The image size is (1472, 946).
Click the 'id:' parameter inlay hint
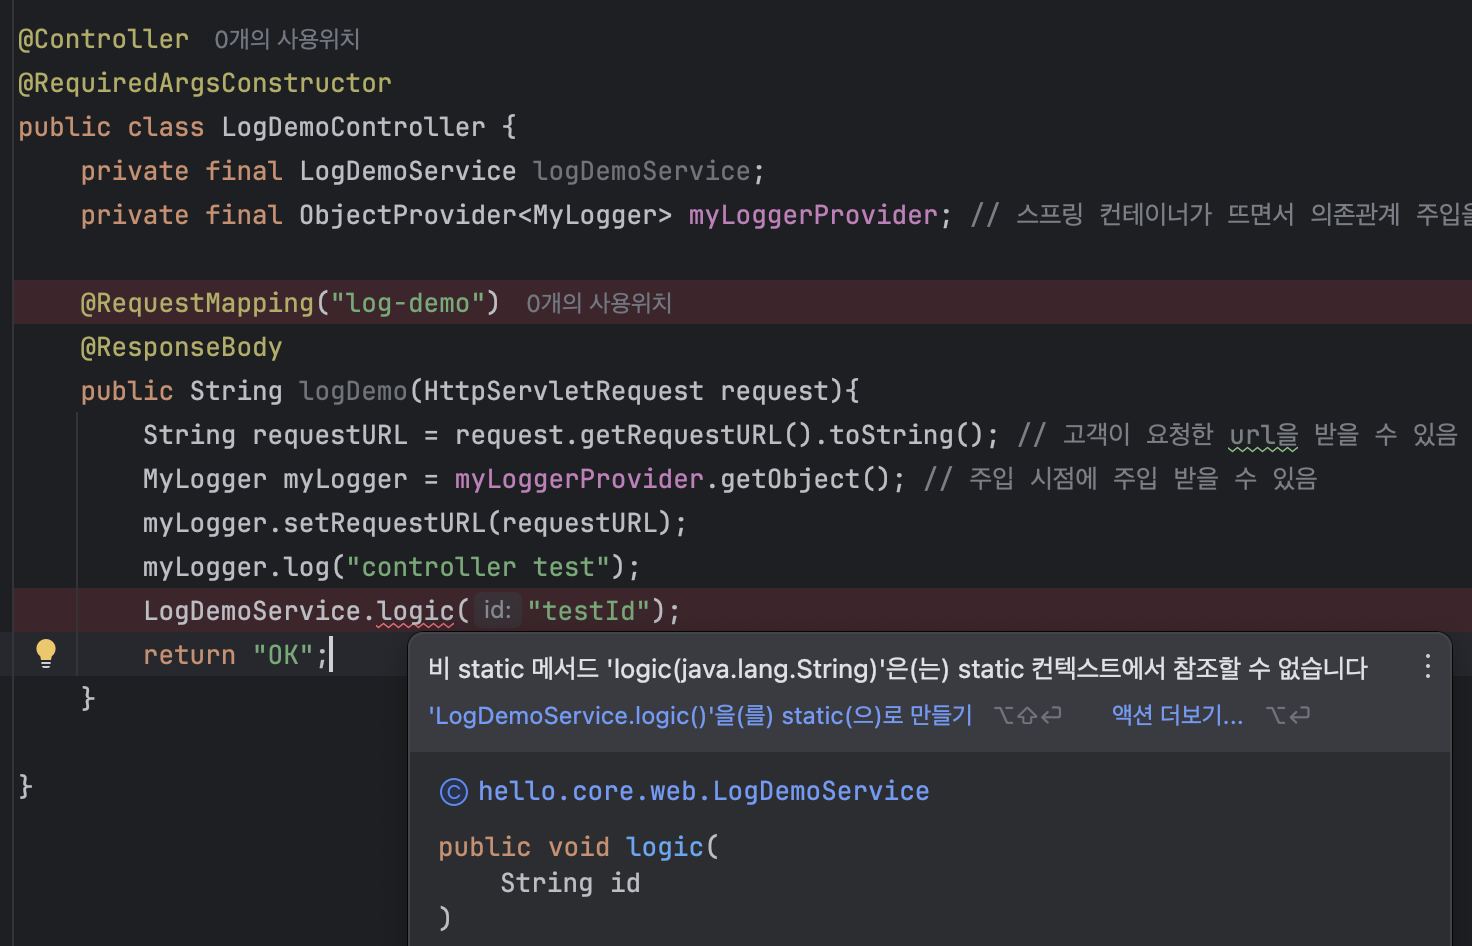coord(497,610)
